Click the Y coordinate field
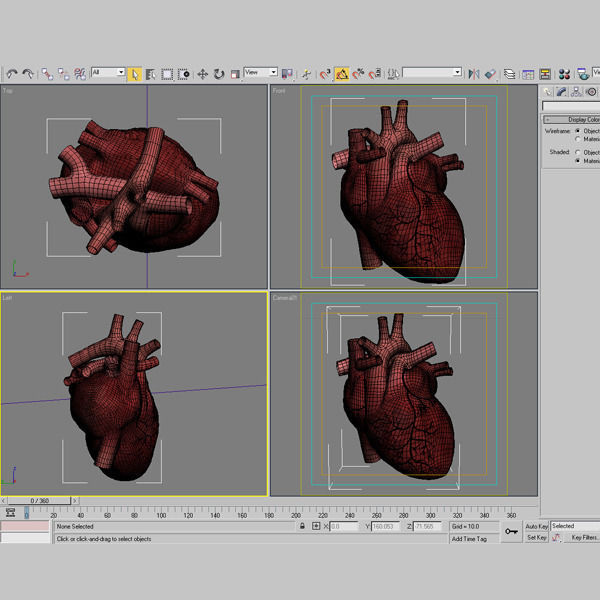The height and width of the screenshot is (600, 600). 385,526
